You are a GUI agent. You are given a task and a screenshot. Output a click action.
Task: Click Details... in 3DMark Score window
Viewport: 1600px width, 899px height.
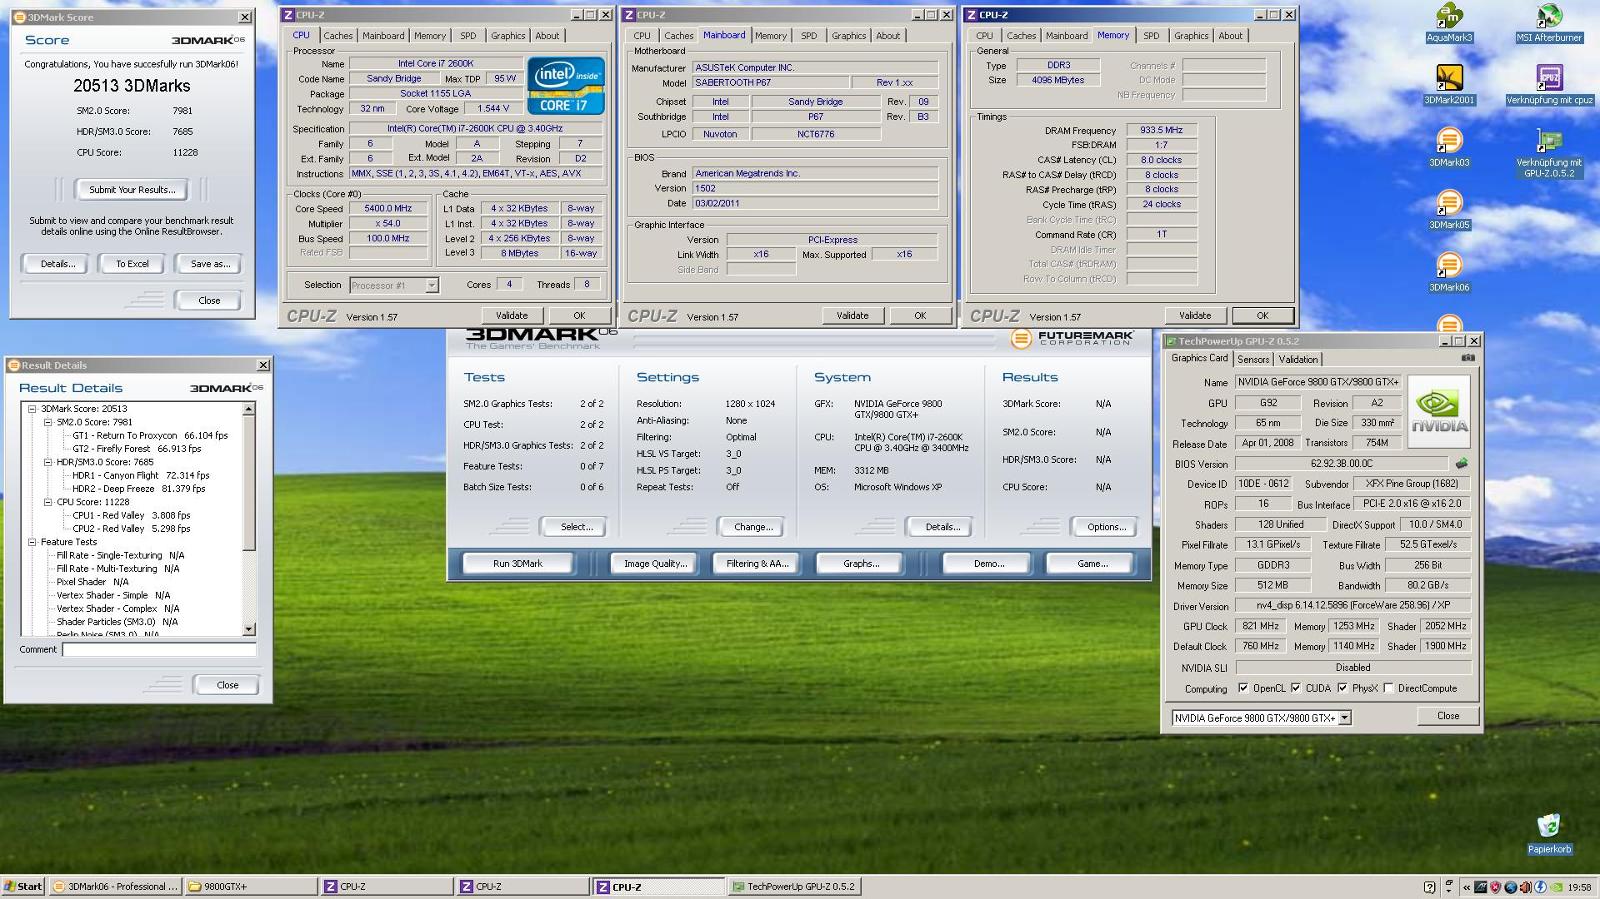pos(56,264)
